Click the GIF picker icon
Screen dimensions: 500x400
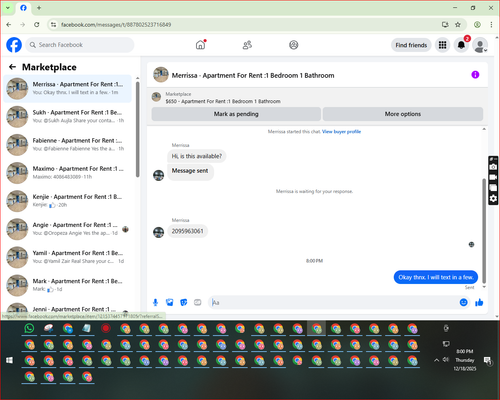pos(198,302)
